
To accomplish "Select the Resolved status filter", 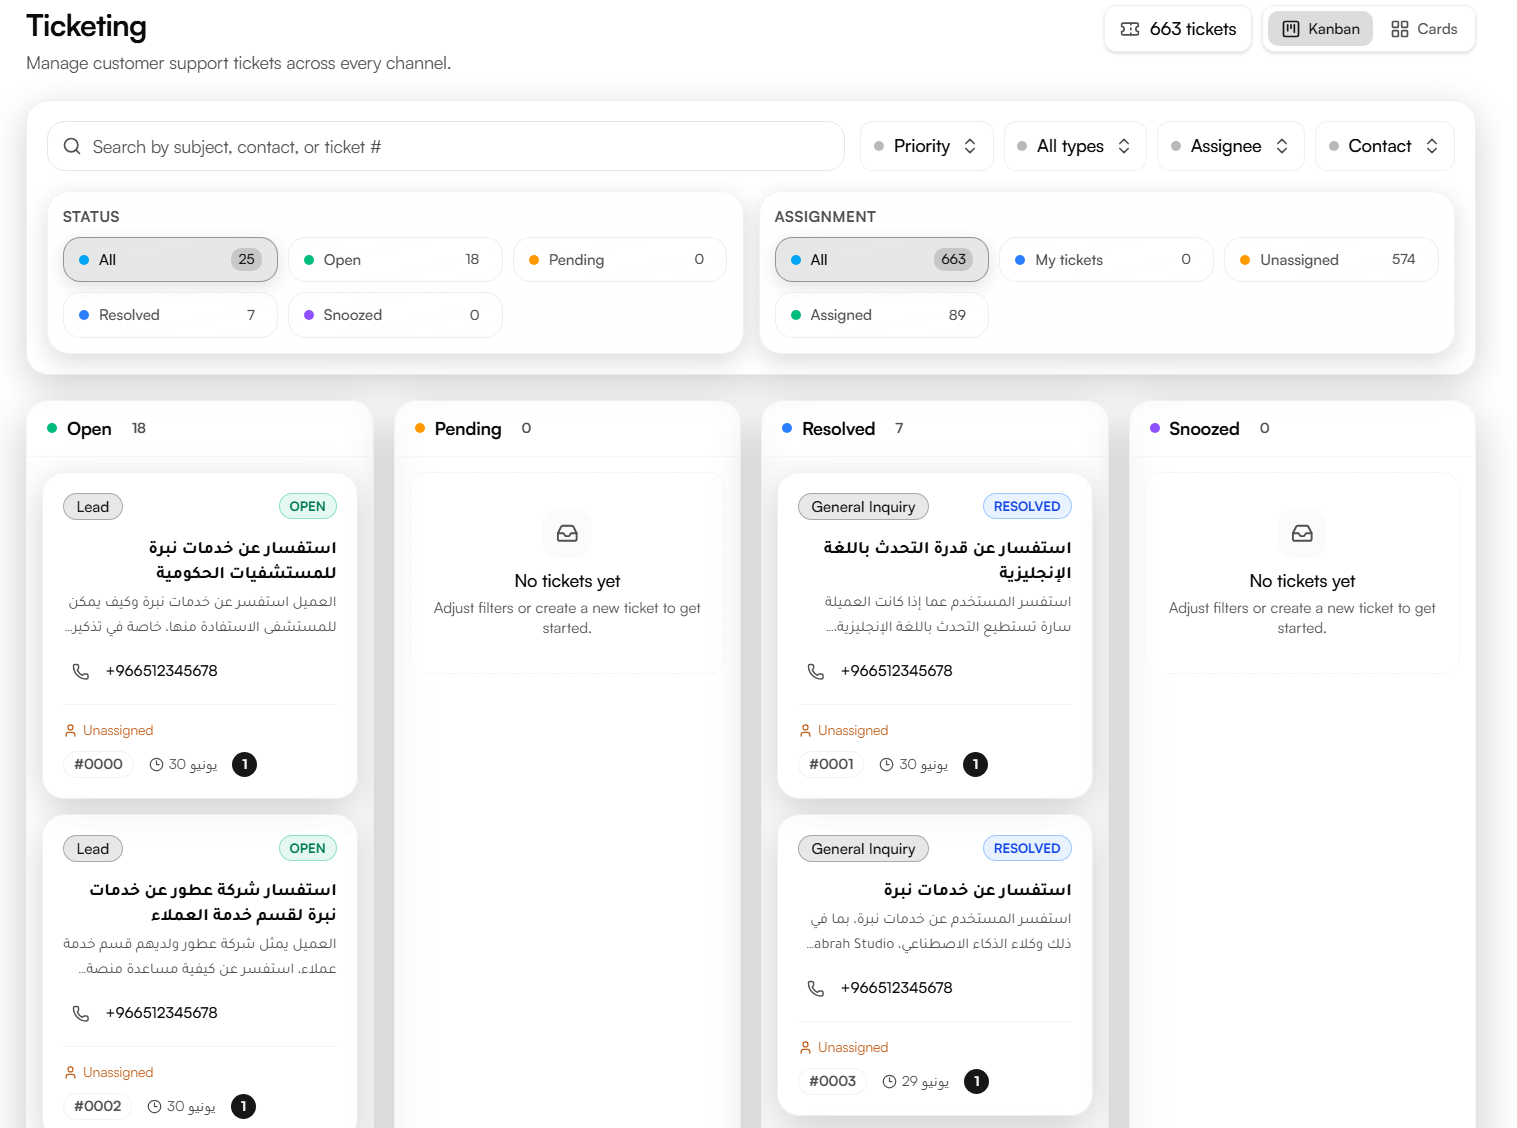I will (170, 315).
